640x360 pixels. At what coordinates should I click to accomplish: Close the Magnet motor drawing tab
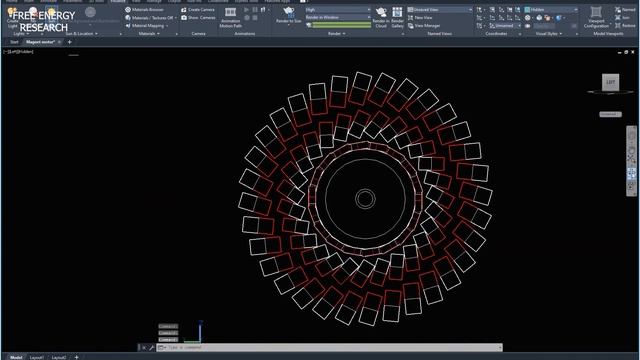tap(60, 42)
